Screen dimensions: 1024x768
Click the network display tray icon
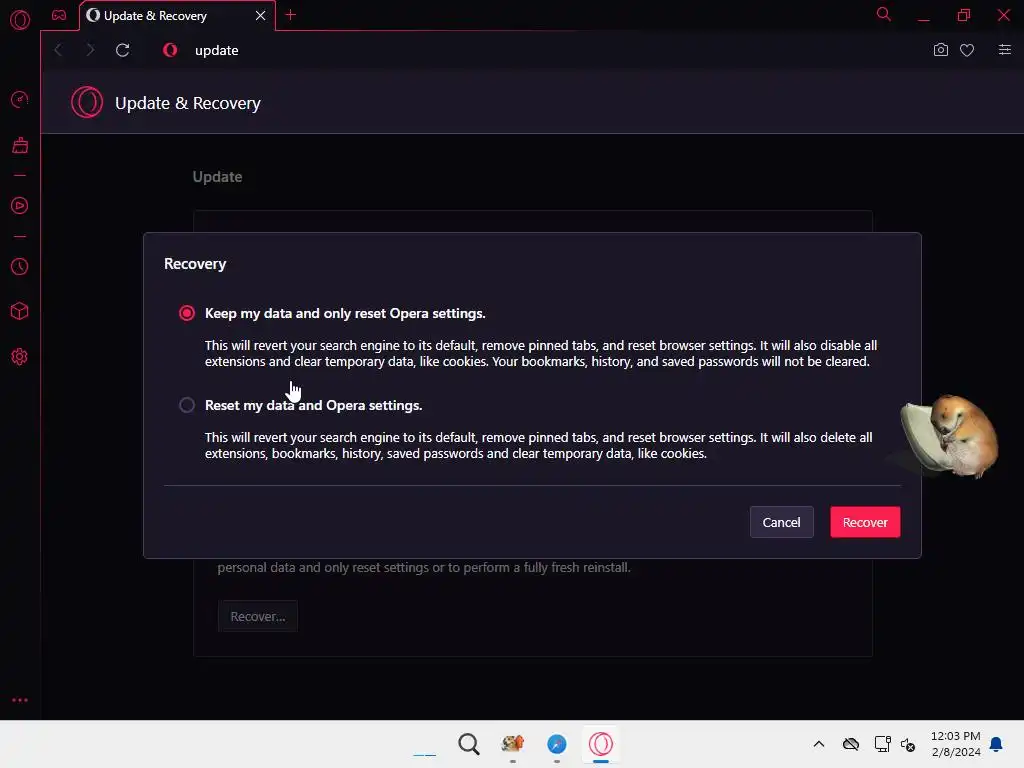[882, 744]
